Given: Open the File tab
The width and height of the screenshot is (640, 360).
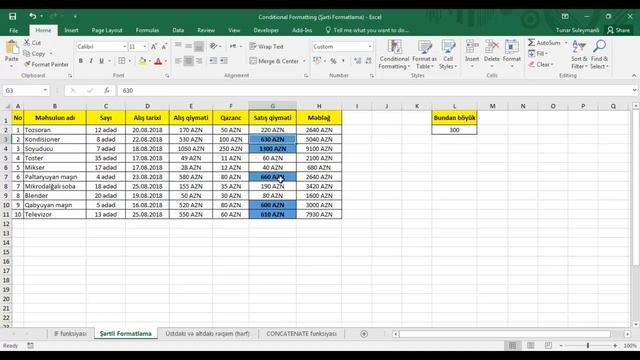Looking at the screenshot, I should 13,30.
